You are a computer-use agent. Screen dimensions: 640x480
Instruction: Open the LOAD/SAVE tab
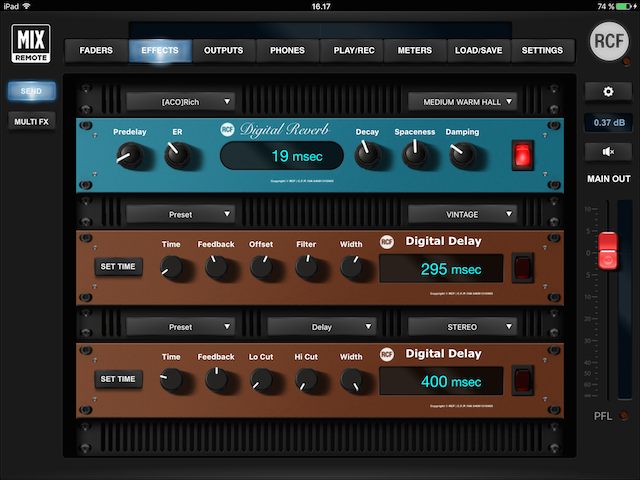pos(479,51)
